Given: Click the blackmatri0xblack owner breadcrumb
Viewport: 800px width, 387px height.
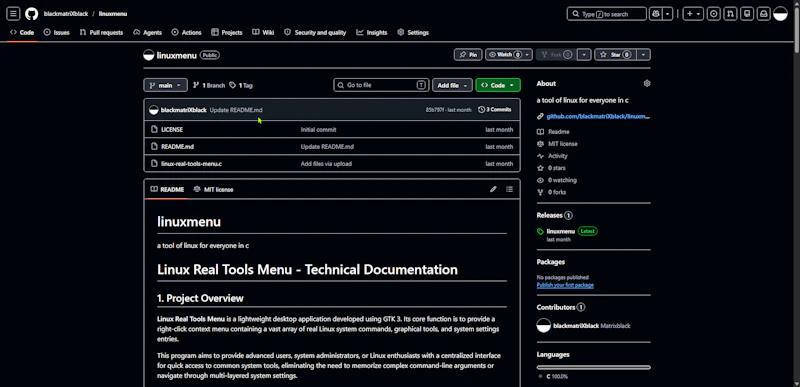Looking at the screenshot, I should coord(66,14).
